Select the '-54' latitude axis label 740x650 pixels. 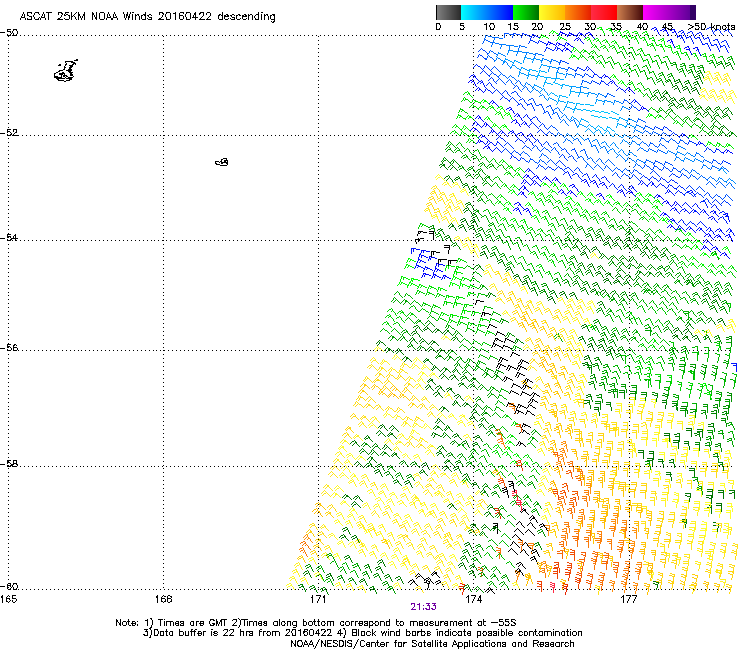coord(9,237)
